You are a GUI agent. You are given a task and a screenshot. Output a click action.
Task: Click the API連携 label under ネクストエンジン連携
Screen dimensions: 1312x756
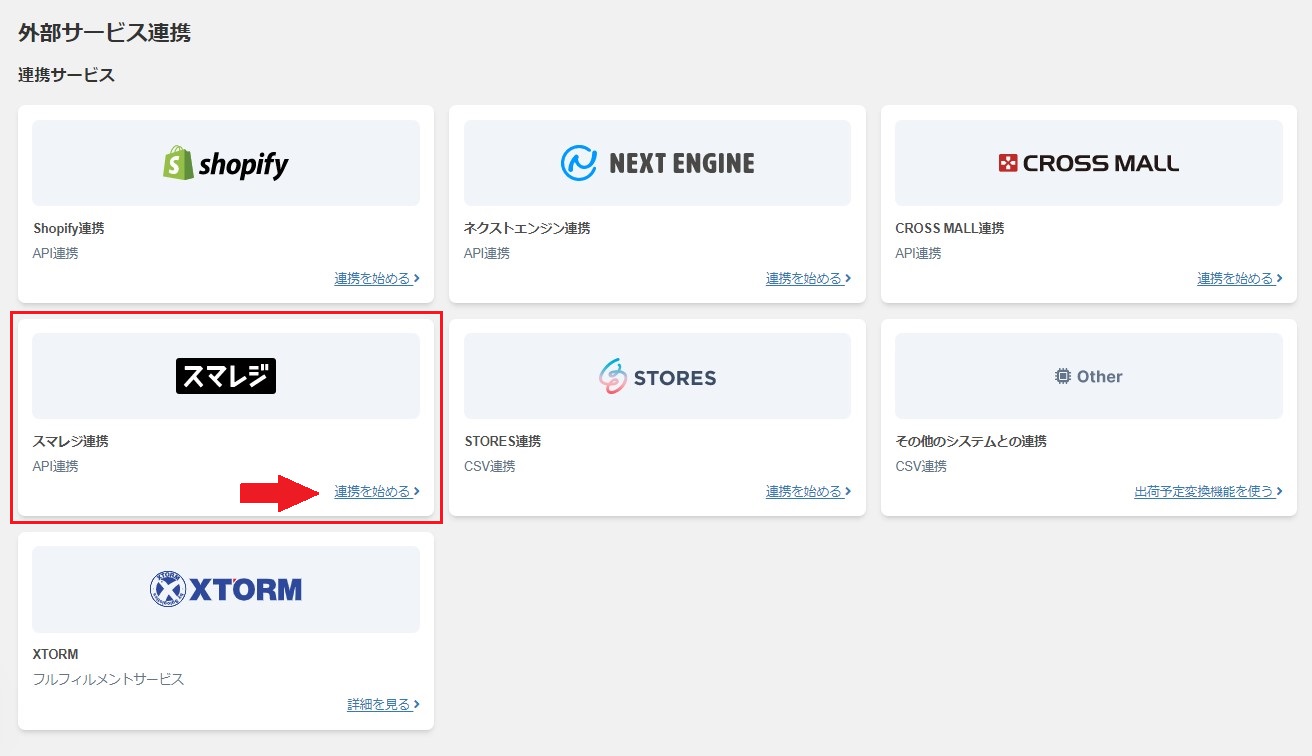coord(487,254)
